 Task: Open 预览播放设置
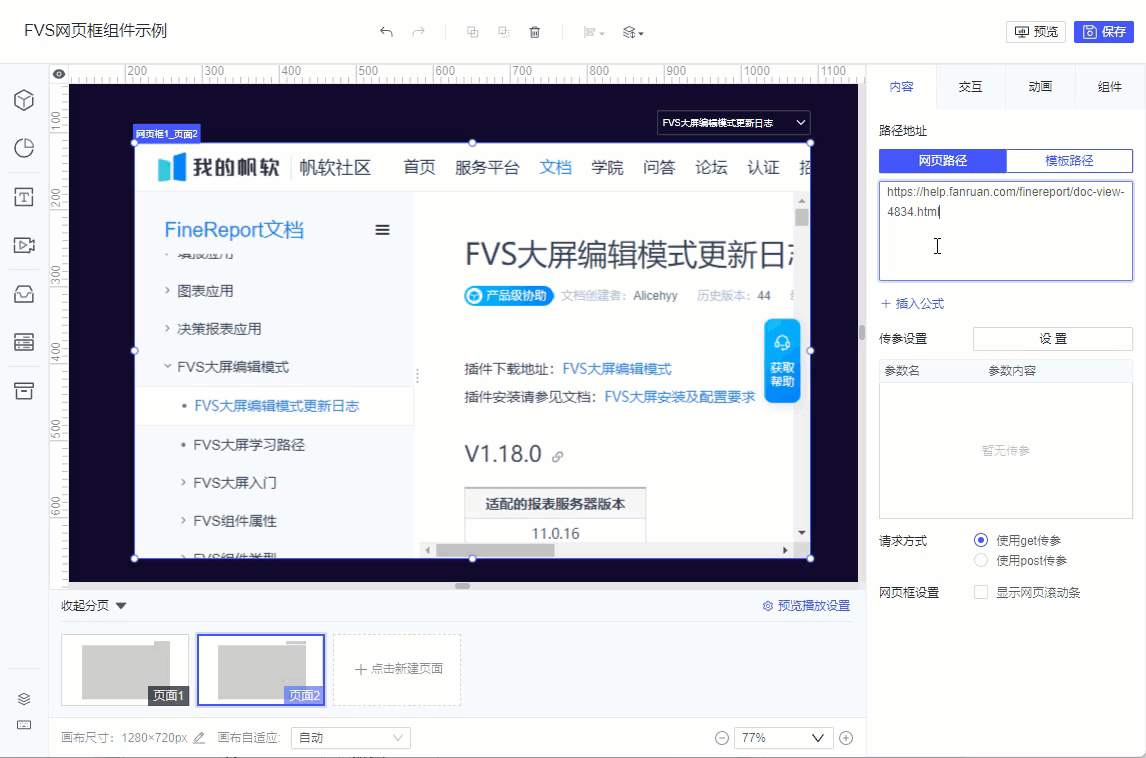click(806, 605)
